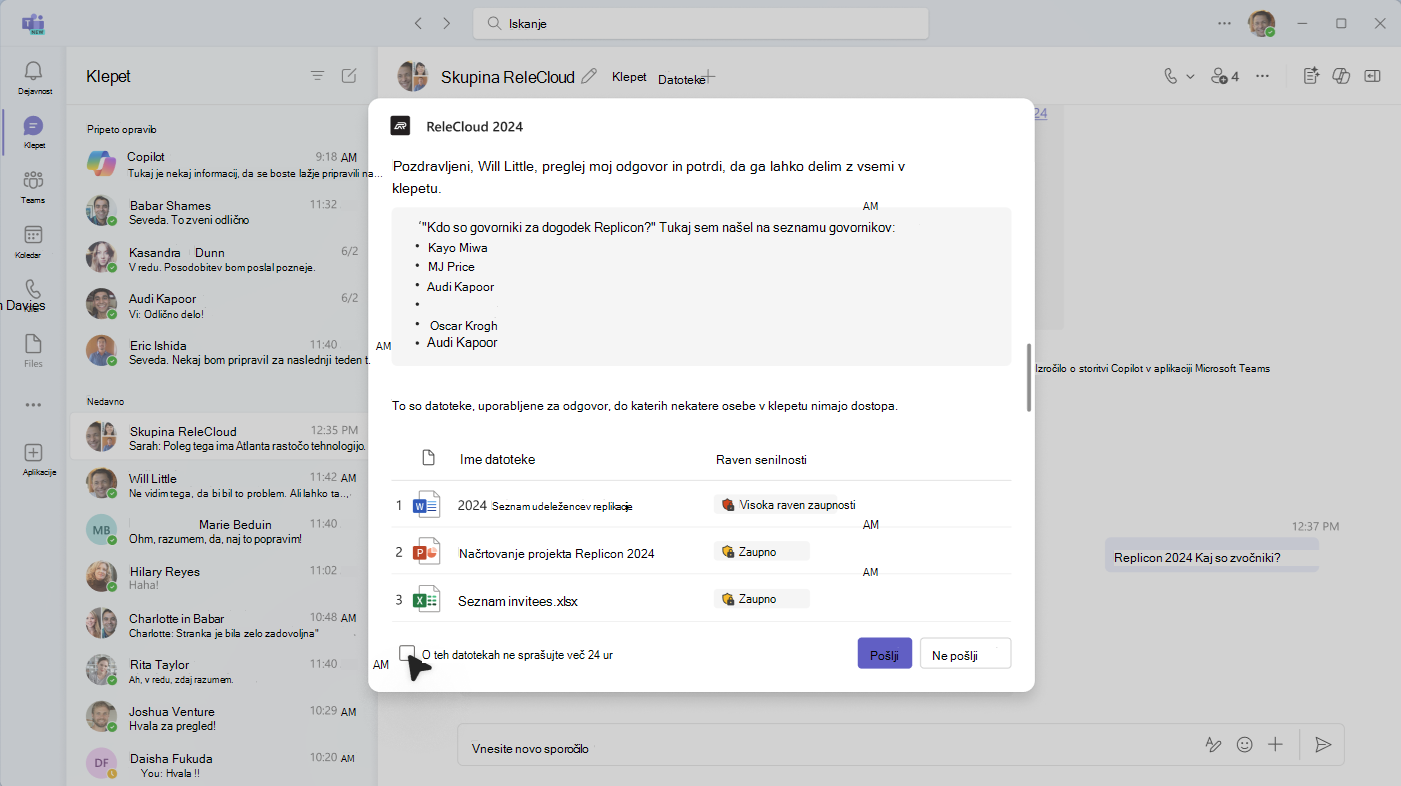Open the Copilot chat in the list
The image size is (1401, 786).
[222, 164]
